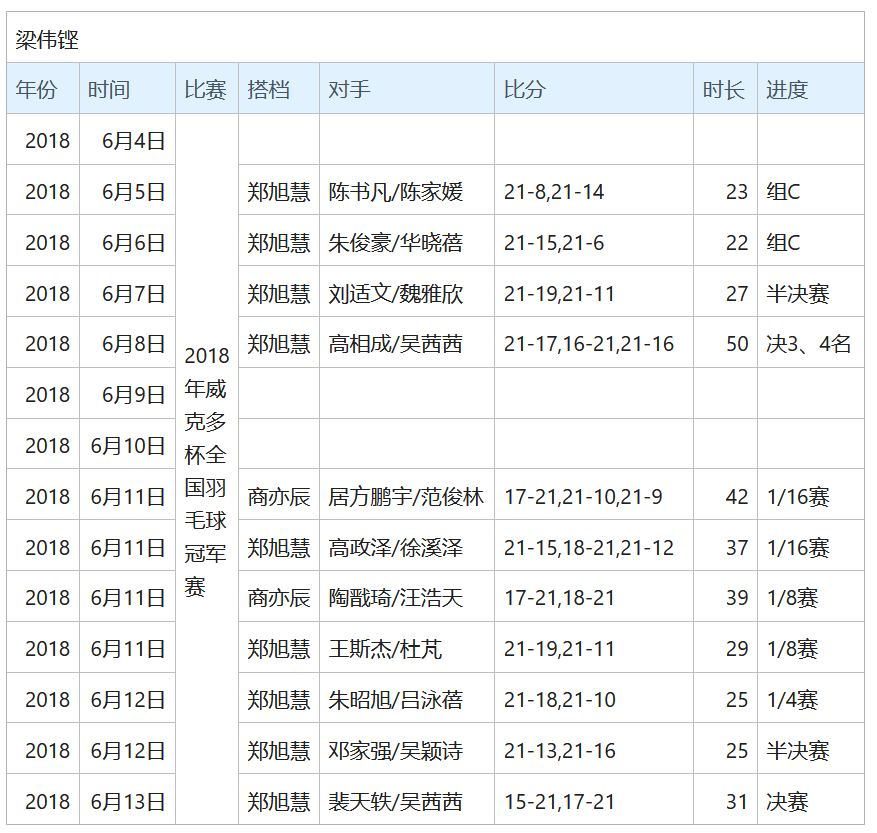
Task: Select opponent 居方鹏宇/范俊林
Action: (x=405, y=497)
